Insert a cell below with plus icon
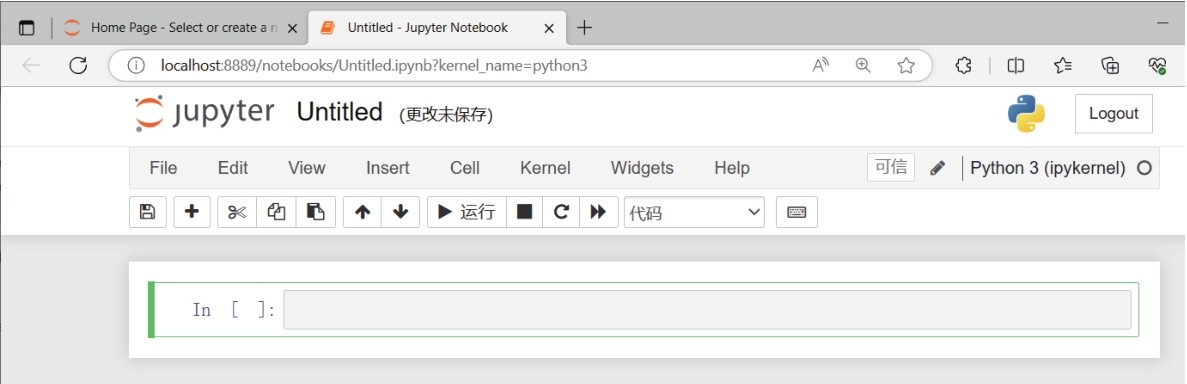The width and height of the screenshot is (1187, 384). point(192,212)
